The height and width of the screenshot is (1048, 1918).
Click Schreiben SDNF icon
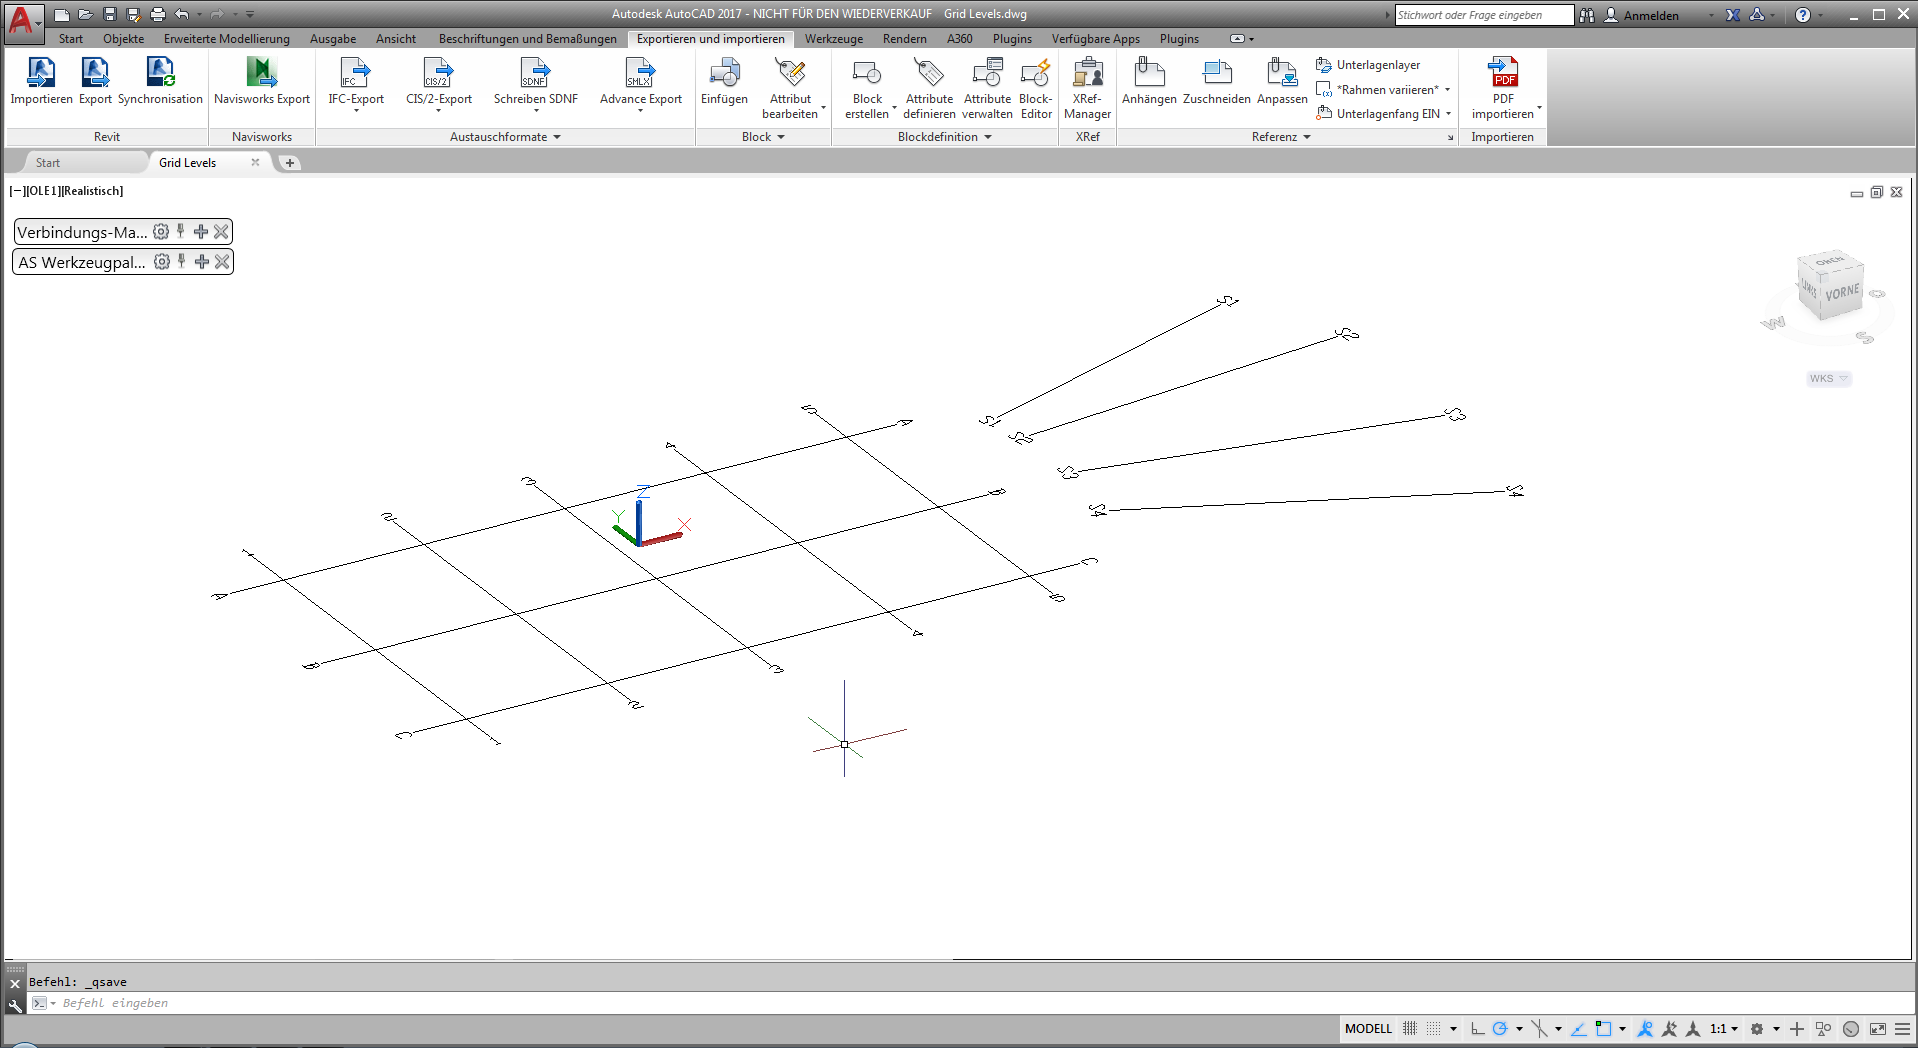click(x=536, y=72)
